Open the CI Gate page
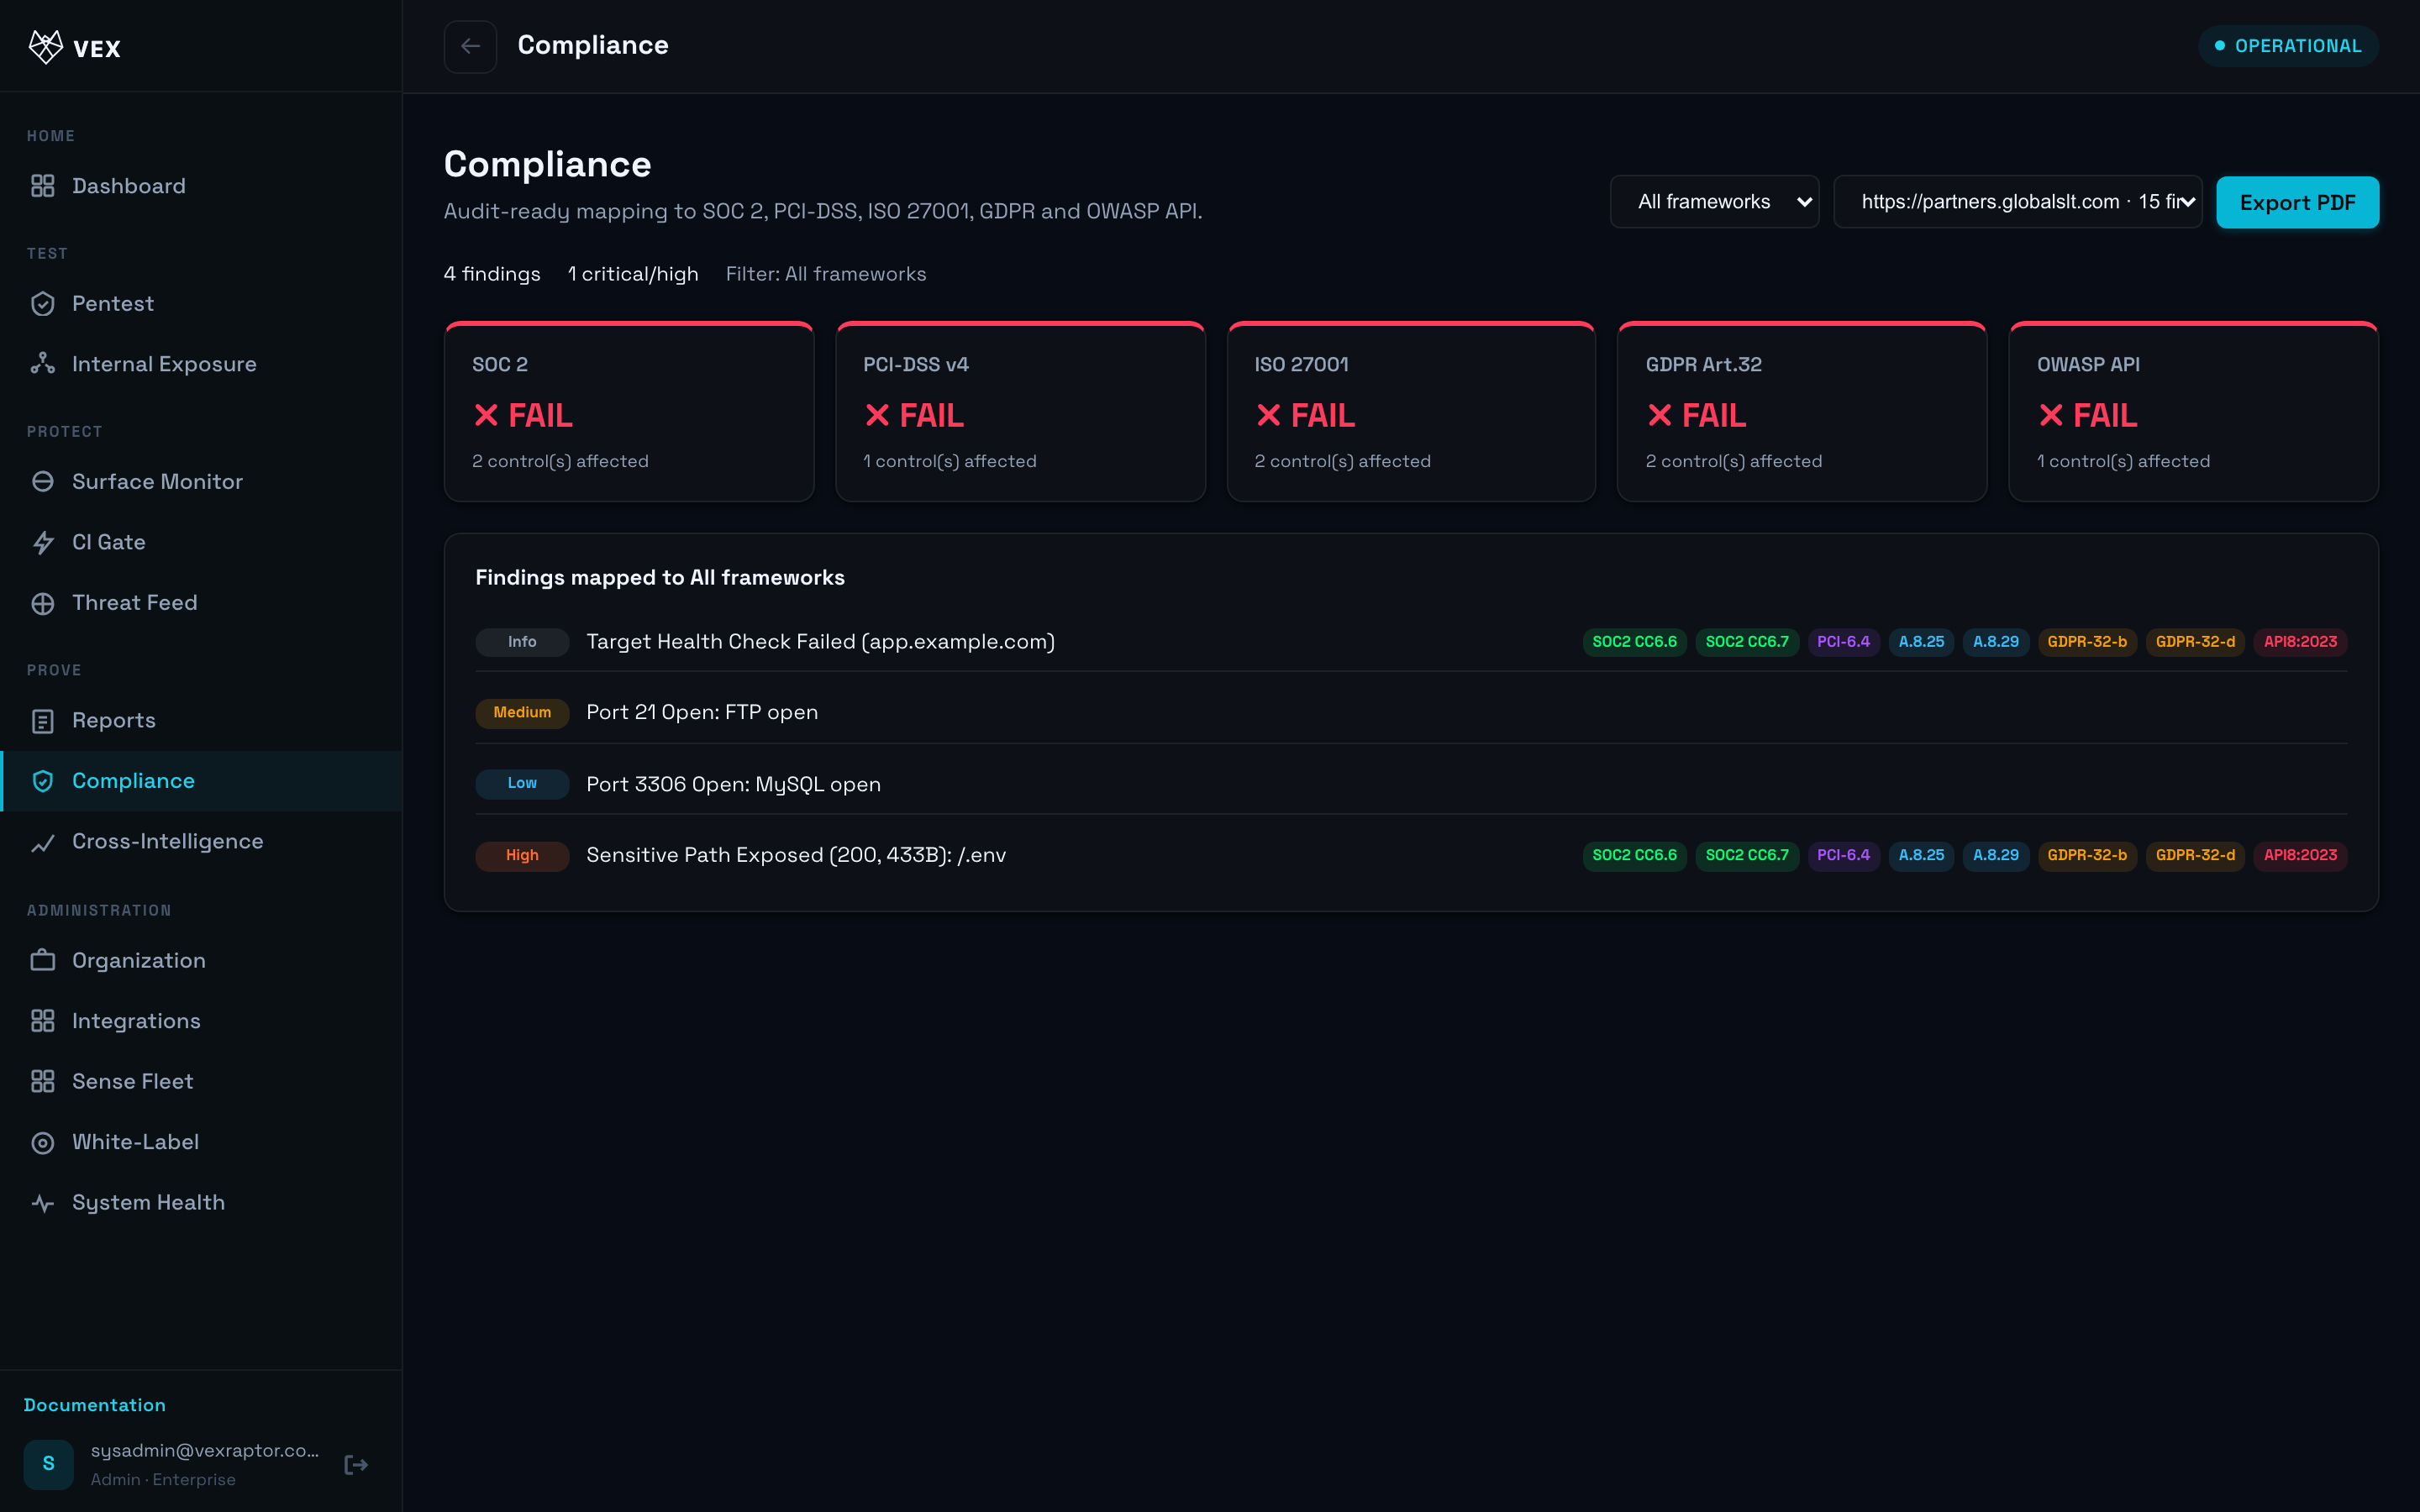The height and width of the screenshot is (1512, 2420). coord(201,542)
